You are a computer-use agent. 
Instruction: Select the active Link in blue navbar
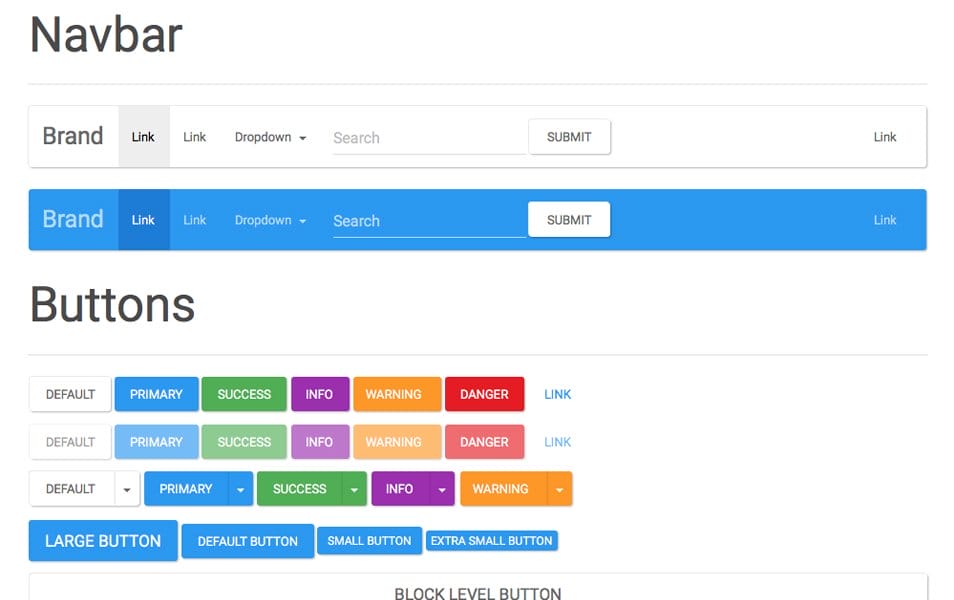pyautogui.click(x=143, y=220)
